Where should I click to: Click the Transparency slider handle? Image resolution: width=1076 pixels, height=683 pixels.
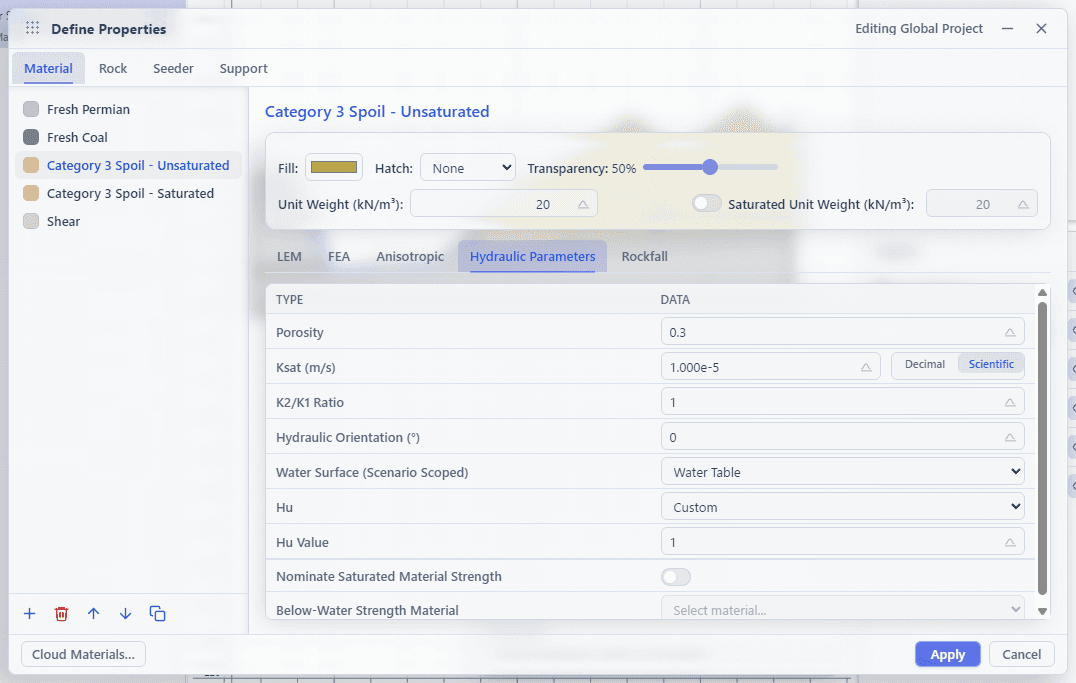(x=710, y=167)
